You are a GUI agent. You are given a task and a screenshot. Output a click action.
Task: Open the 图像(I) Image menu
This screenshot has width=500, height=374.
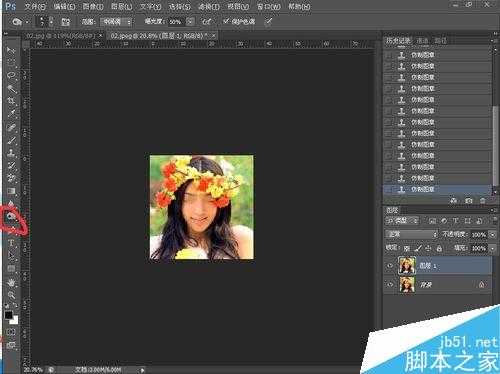coord(93,7)
